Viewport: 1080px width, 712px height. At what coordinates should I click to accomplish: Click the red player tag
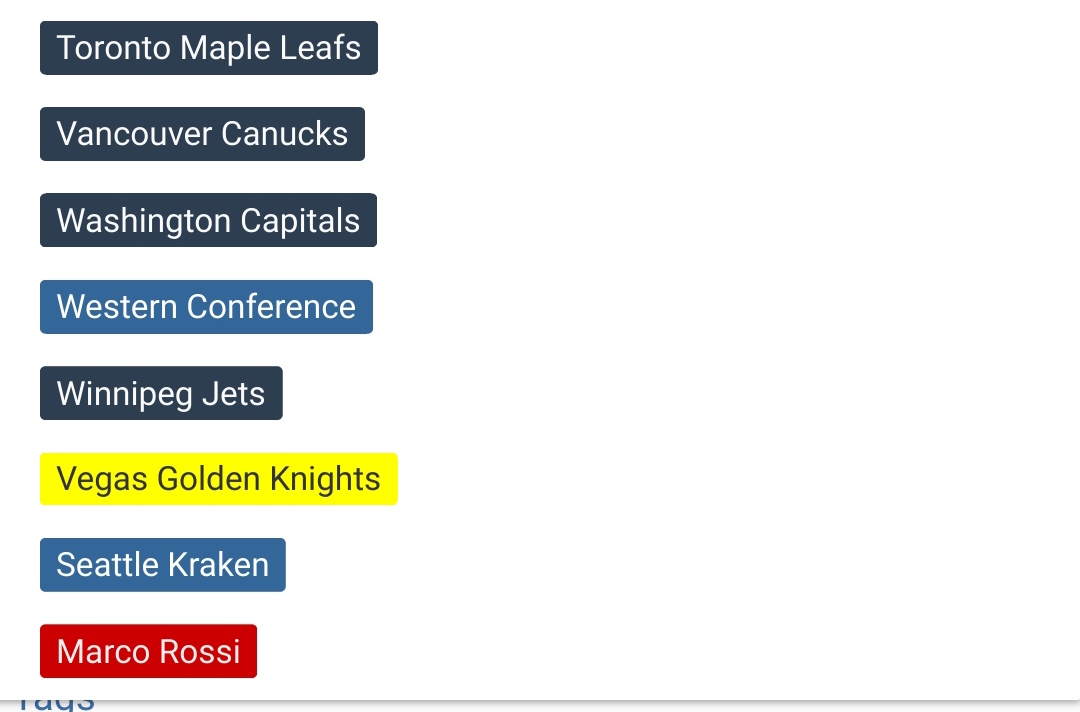148,651
